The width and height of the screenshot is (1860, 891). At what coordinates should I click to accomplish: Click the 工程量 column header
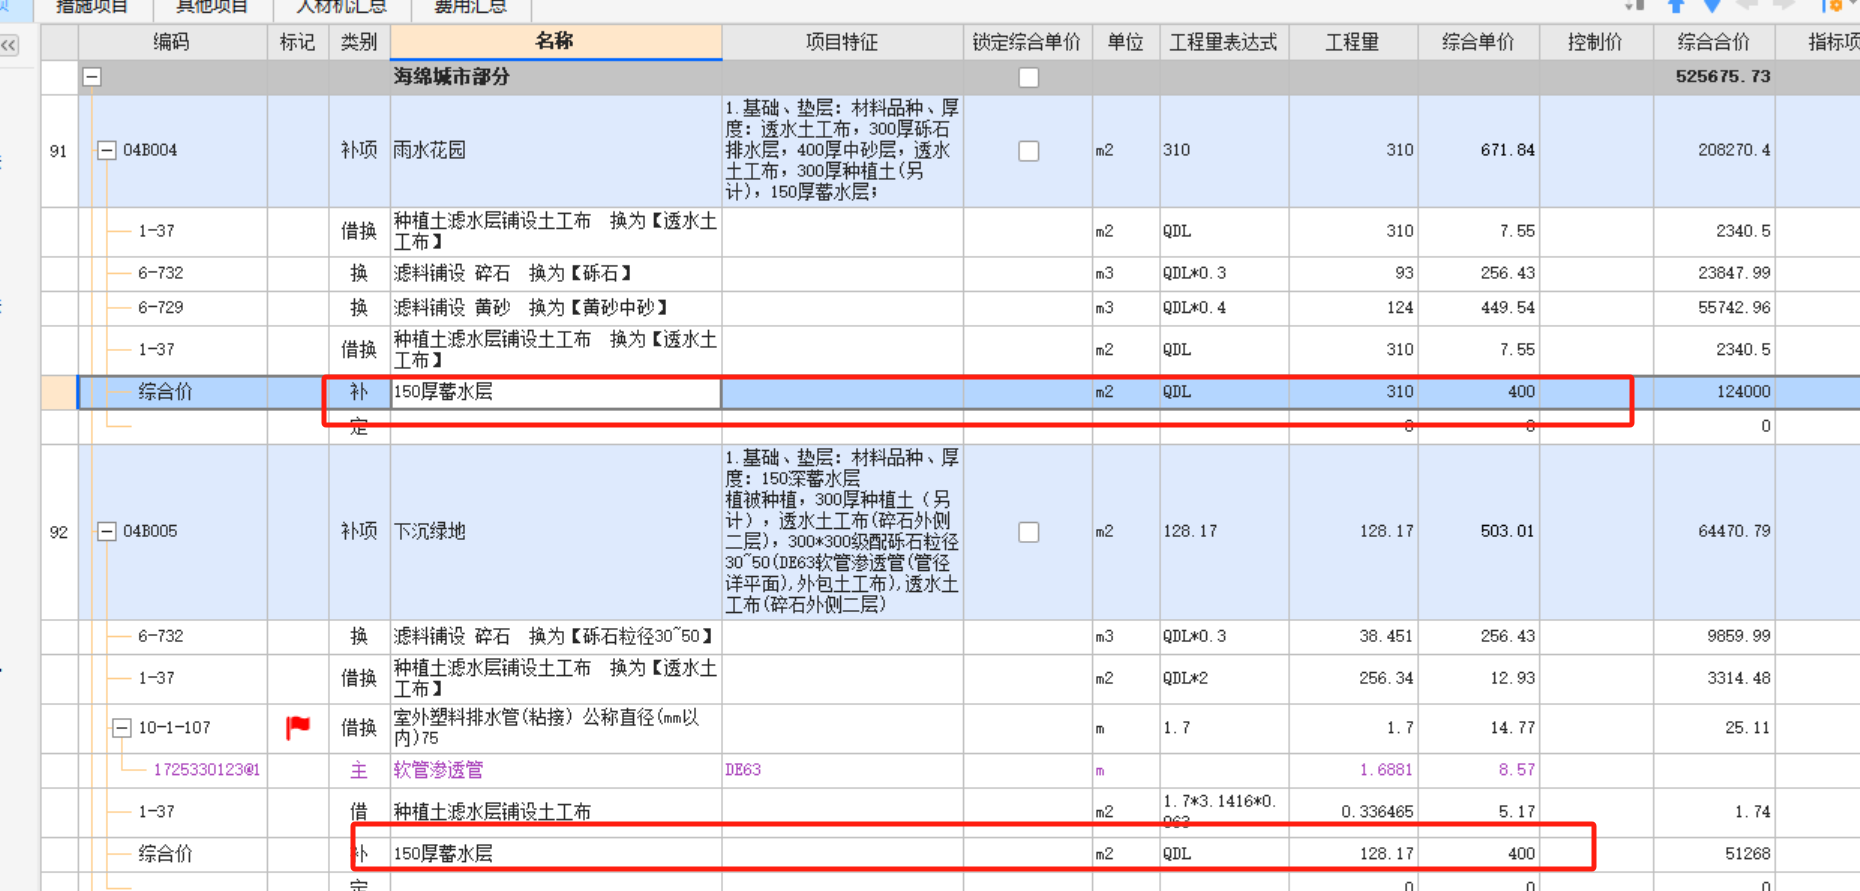[1353, 42]
